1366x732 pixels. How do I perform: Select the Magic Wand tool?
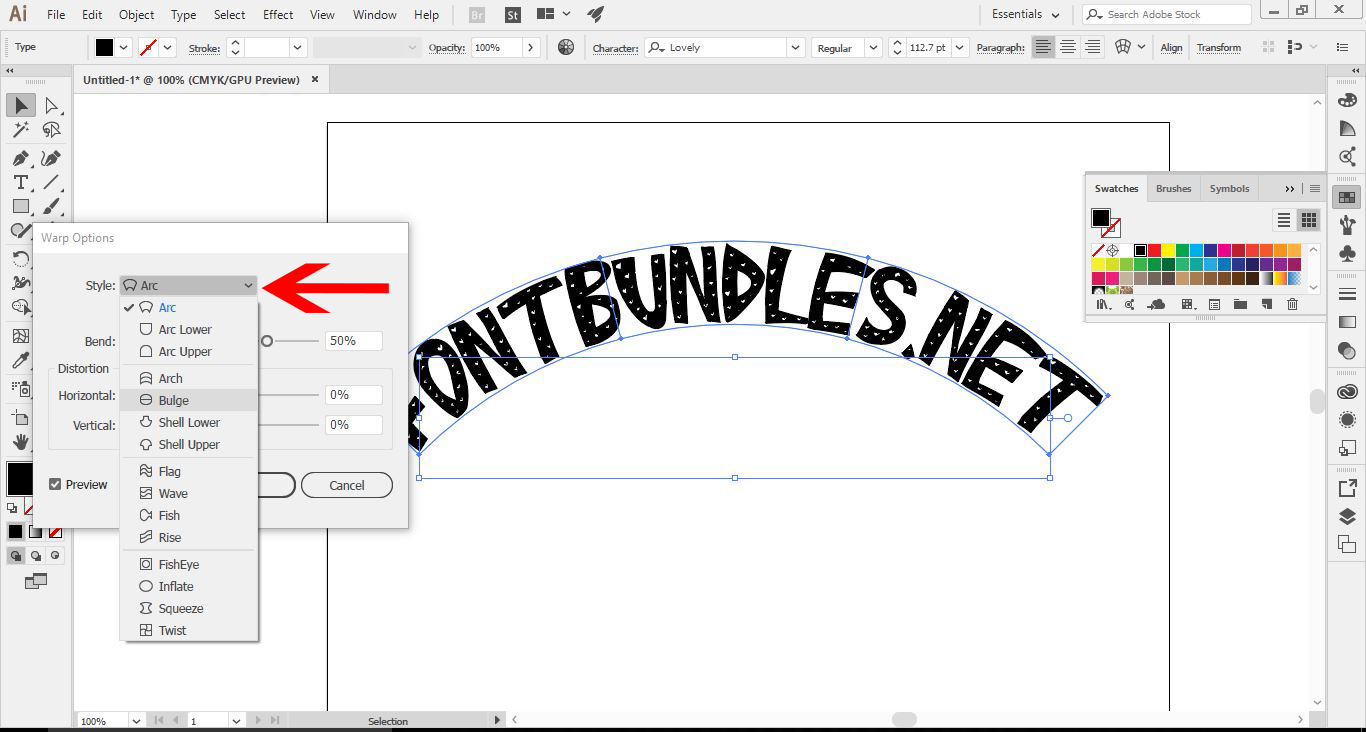[21, 130]
